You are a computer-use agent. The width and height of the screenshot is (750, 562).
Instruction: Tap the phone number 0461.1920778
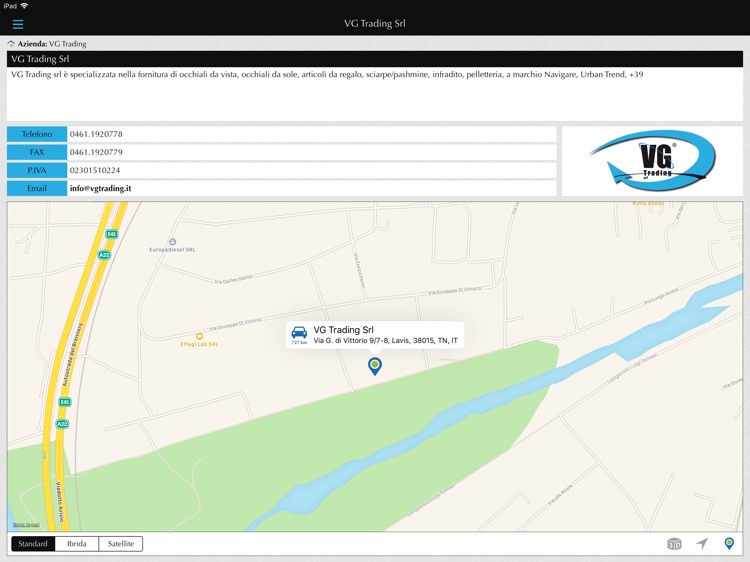coord(96,134)
